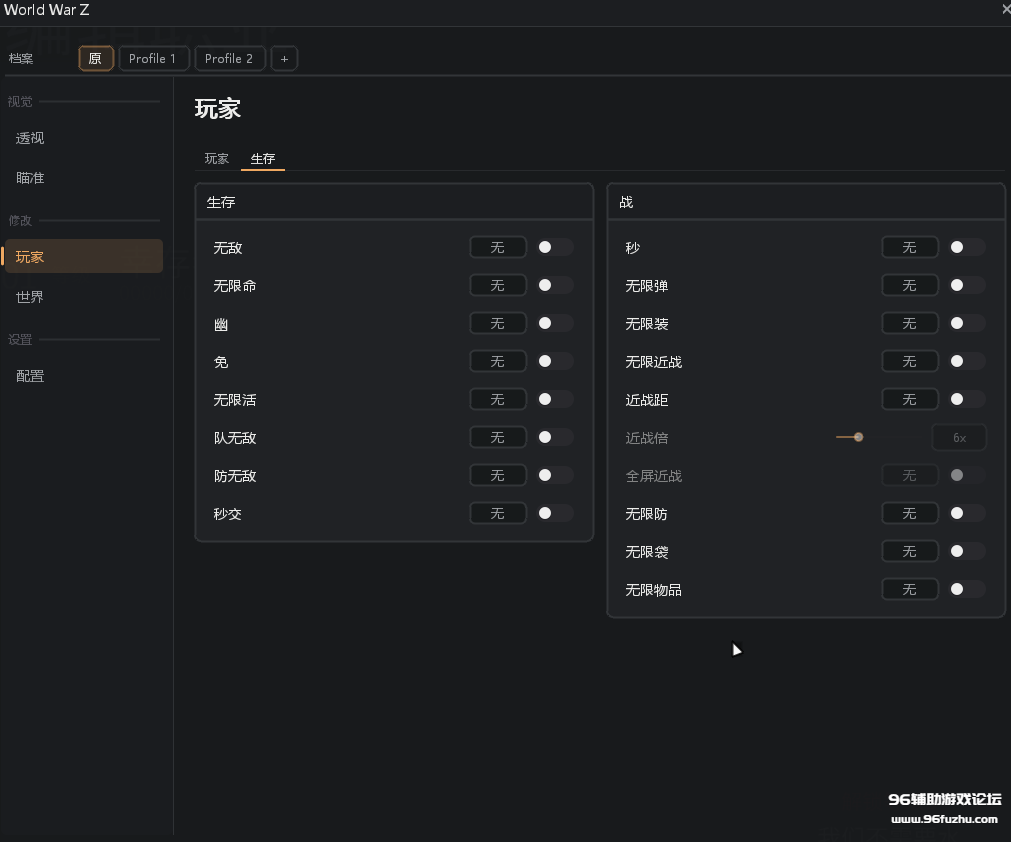Switch to Profile 1

153,59
